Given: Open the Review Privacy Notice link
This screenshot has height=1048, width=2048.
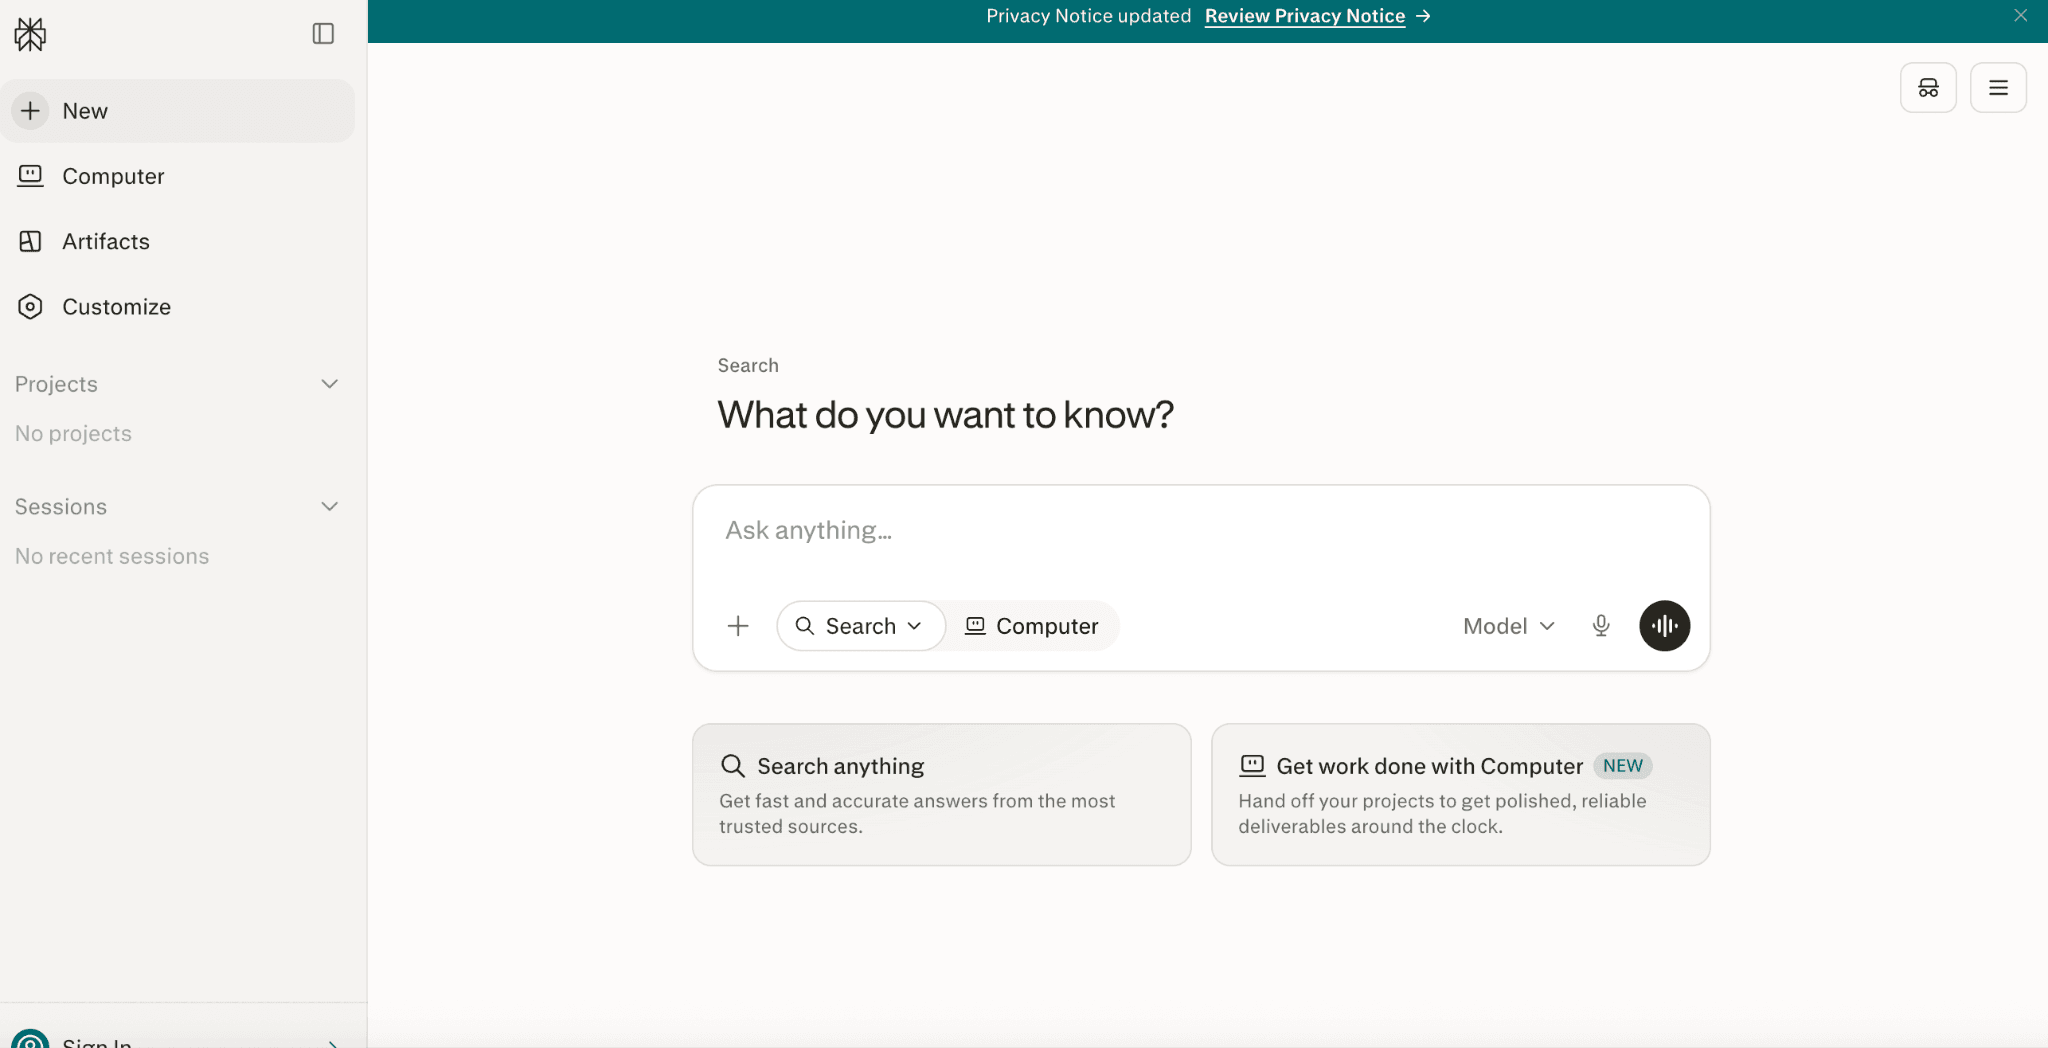Looking at the screenshot, I should (1305, 16).
